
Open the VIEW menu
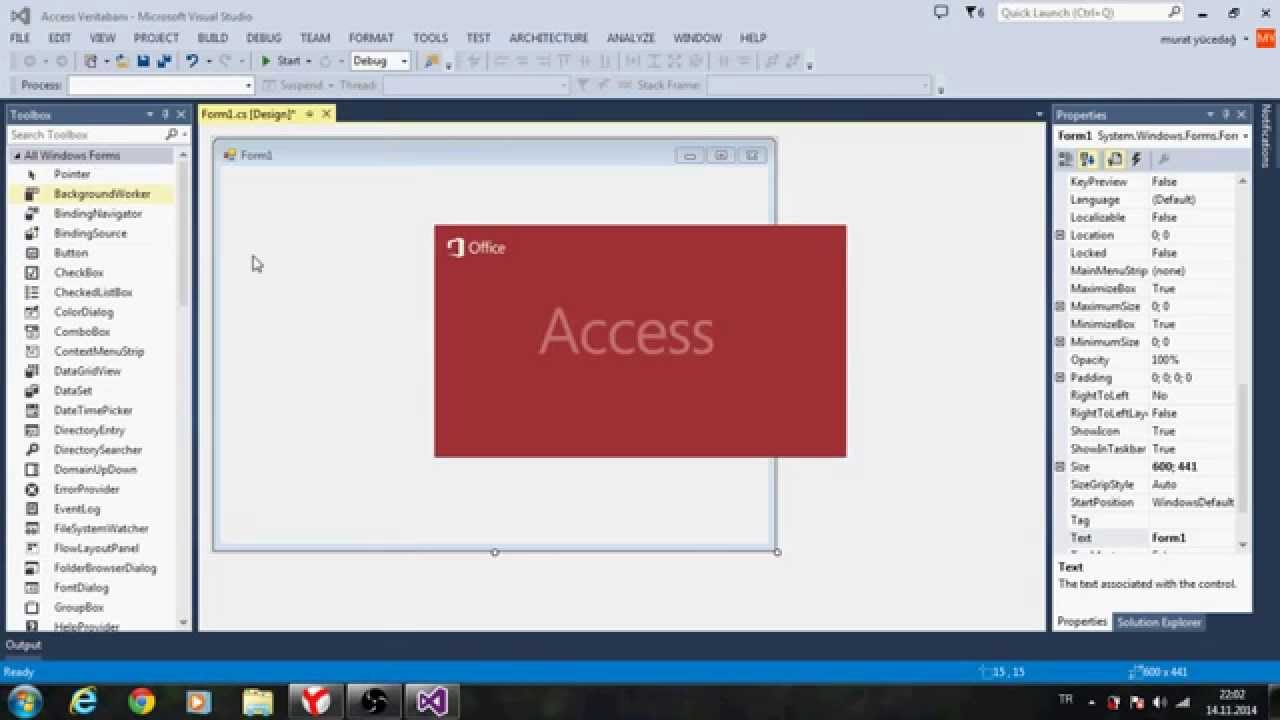tap(103, 38)
